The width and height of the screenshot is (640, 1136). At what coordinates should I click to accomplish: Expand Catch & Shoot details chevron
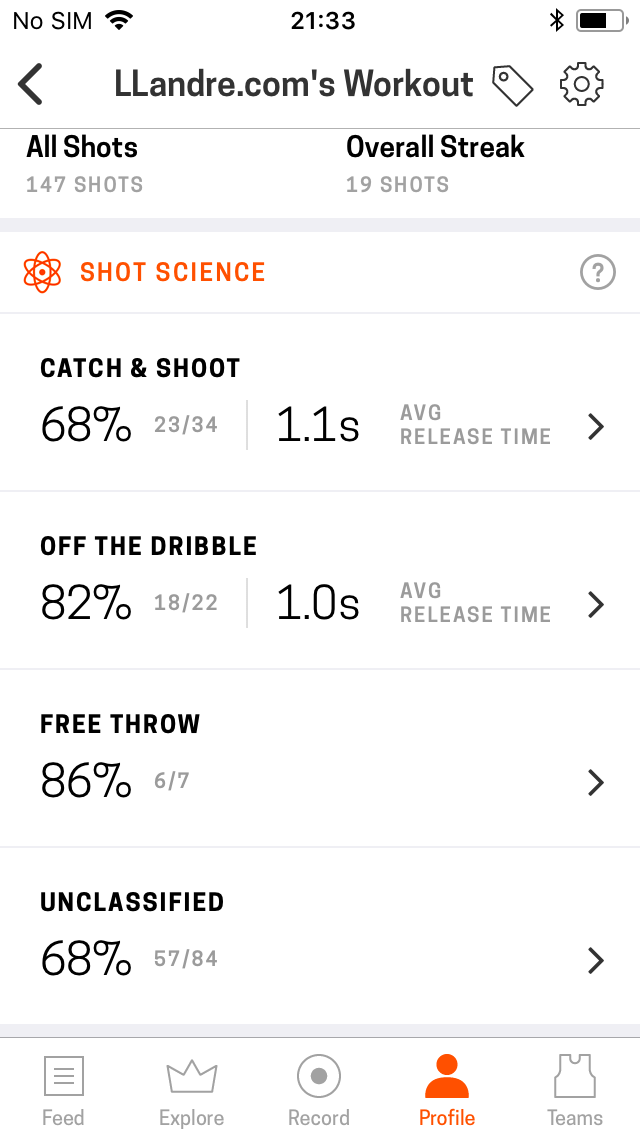pyautogui.click(x=596, y=427)
